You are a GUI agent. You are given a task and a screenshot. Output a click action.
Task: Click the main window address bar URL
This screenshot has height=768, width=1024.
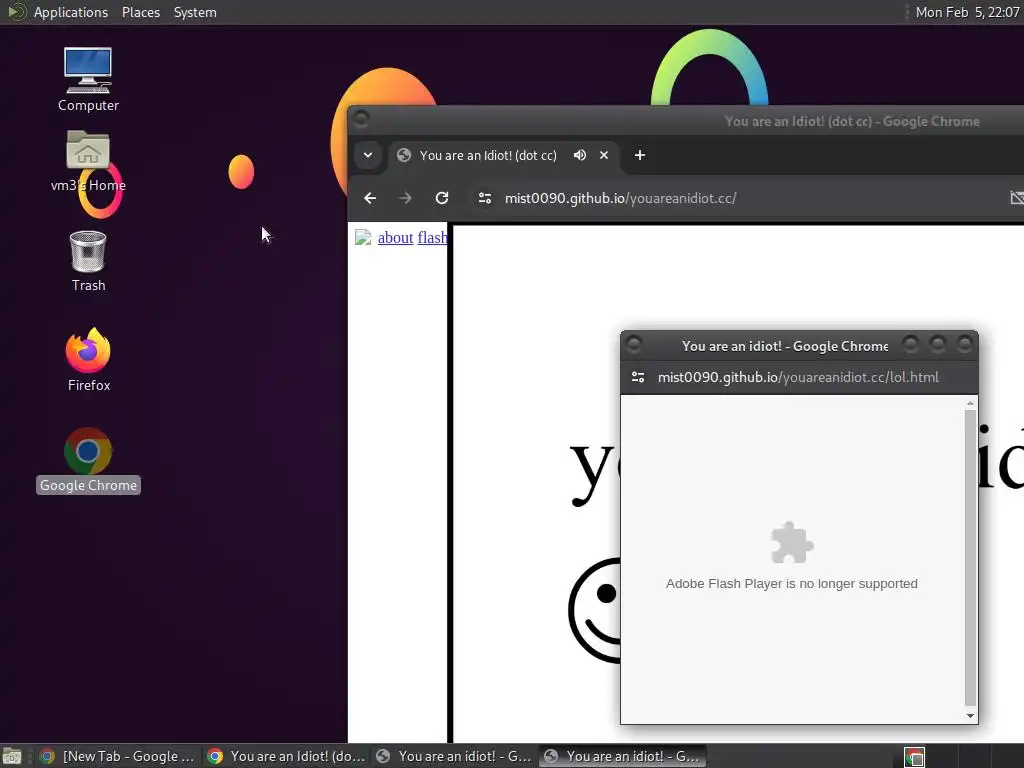pos(620,198)
